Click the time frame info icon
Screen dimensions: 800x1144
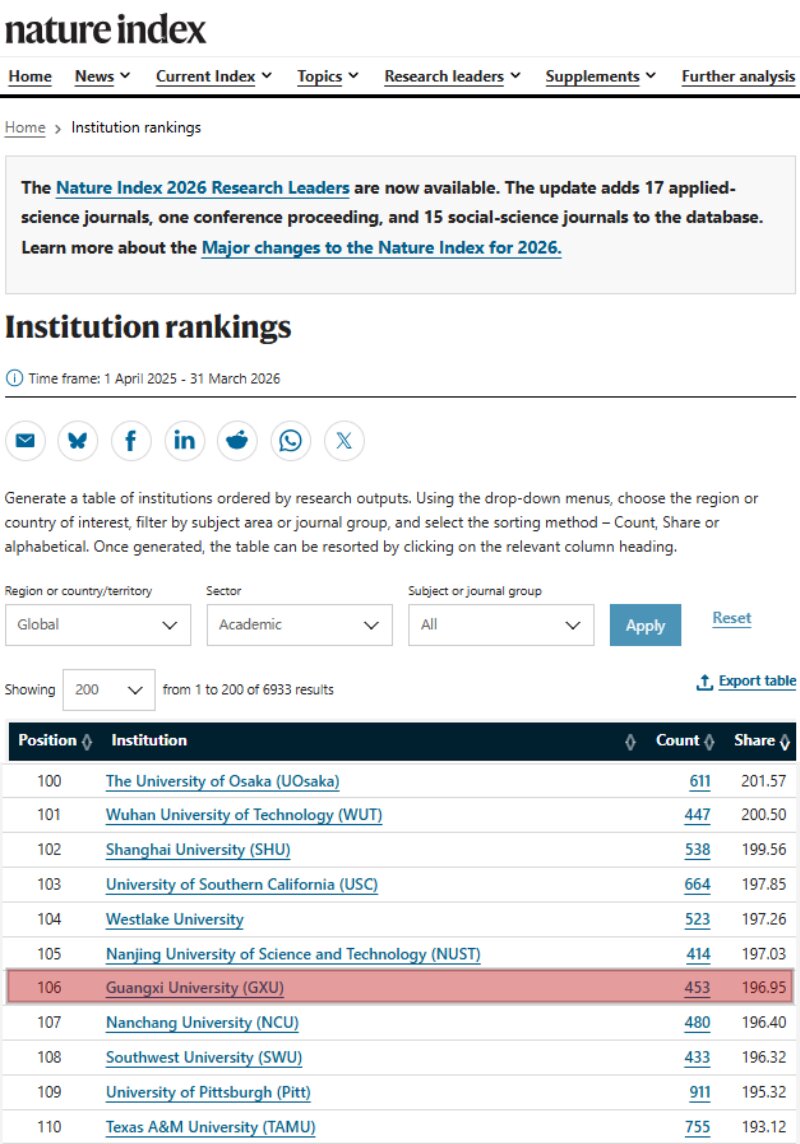tap(14, 378)
